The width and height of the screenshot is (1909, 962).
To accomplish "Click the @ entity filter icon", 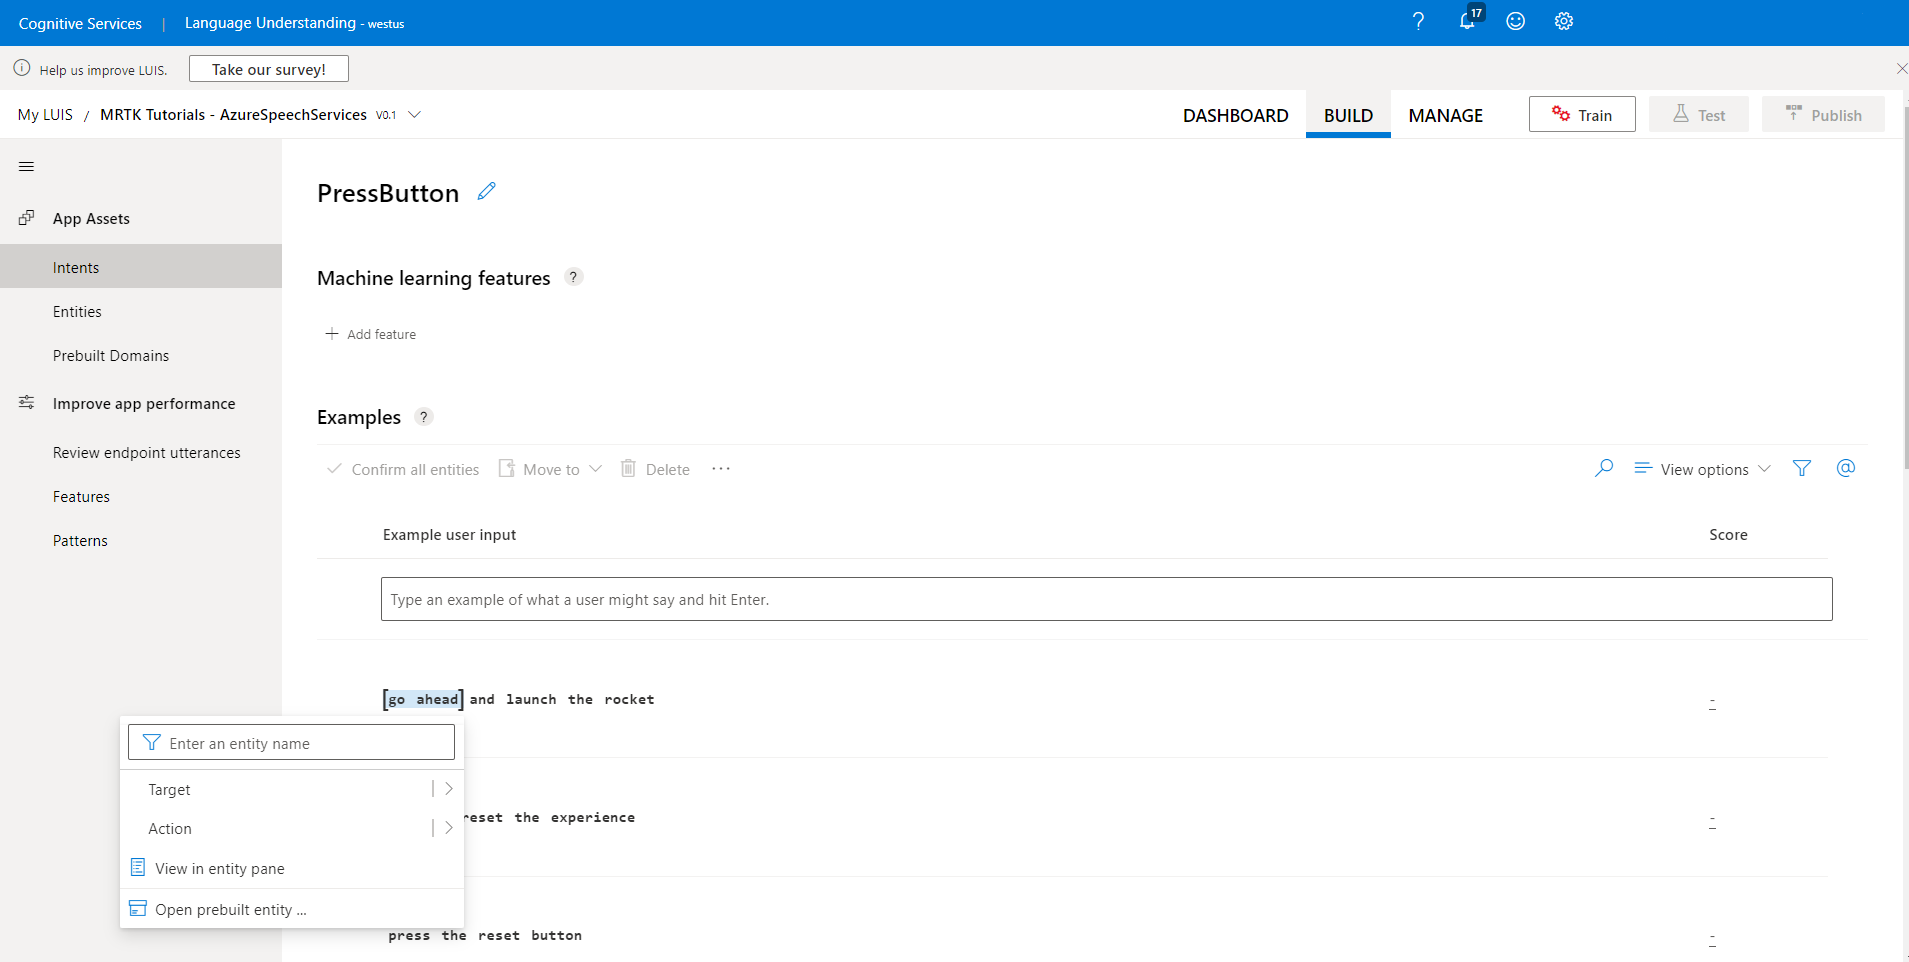I will point(1846,468).
